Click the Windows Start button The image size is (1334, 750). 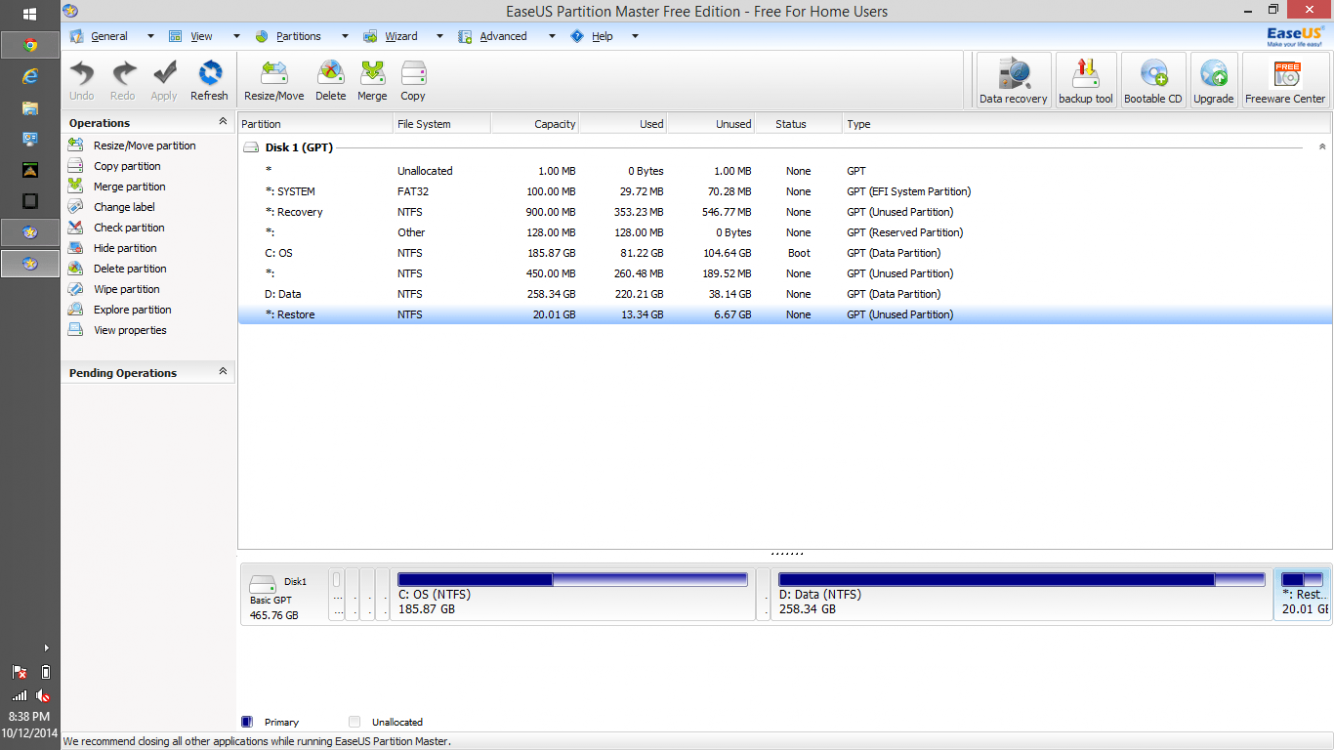[x=30, y=14]
